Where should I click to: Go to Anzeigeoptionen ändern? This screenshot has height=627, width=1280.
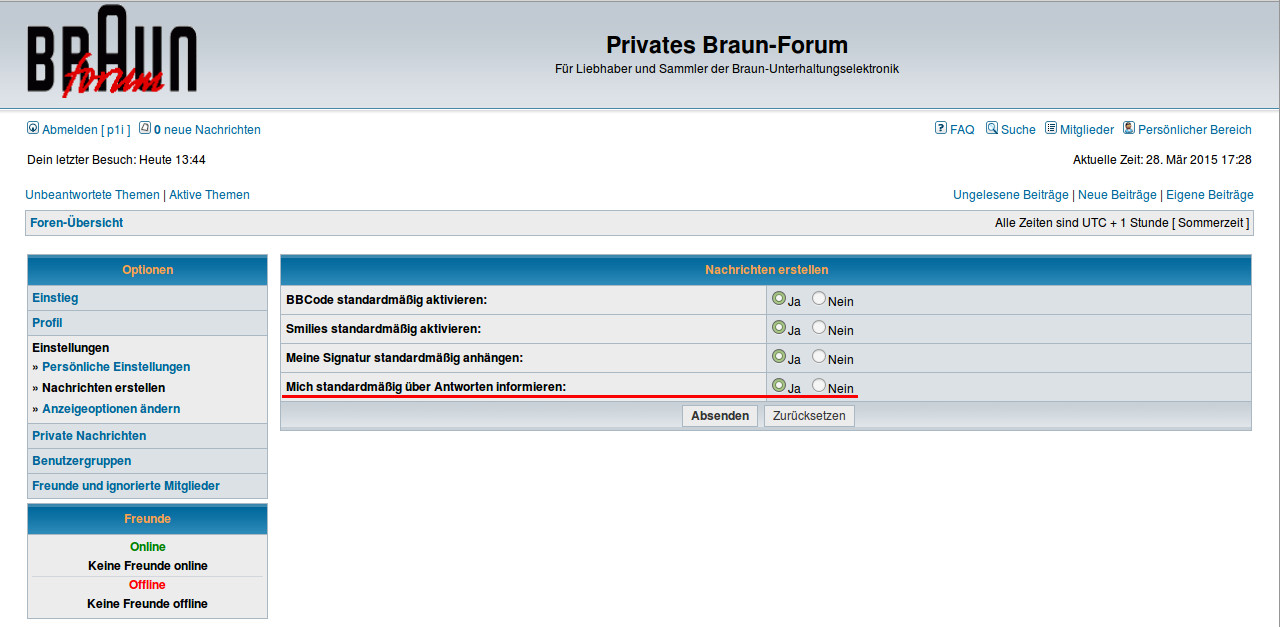click(x=111, y=409)
